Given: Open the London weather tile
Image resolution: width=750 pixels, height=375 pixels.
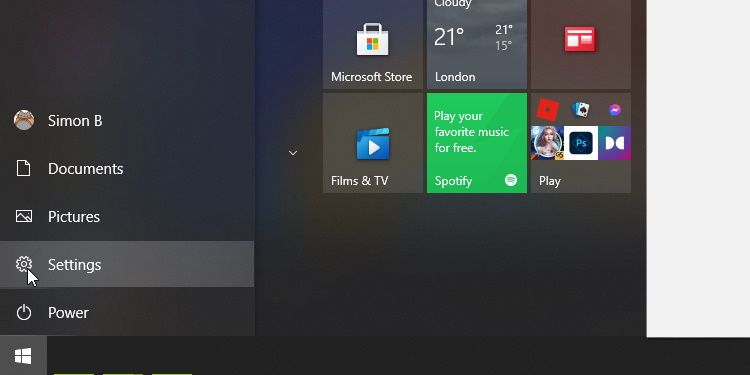Looking at the screenshot, I should click(x=477, y=44).
